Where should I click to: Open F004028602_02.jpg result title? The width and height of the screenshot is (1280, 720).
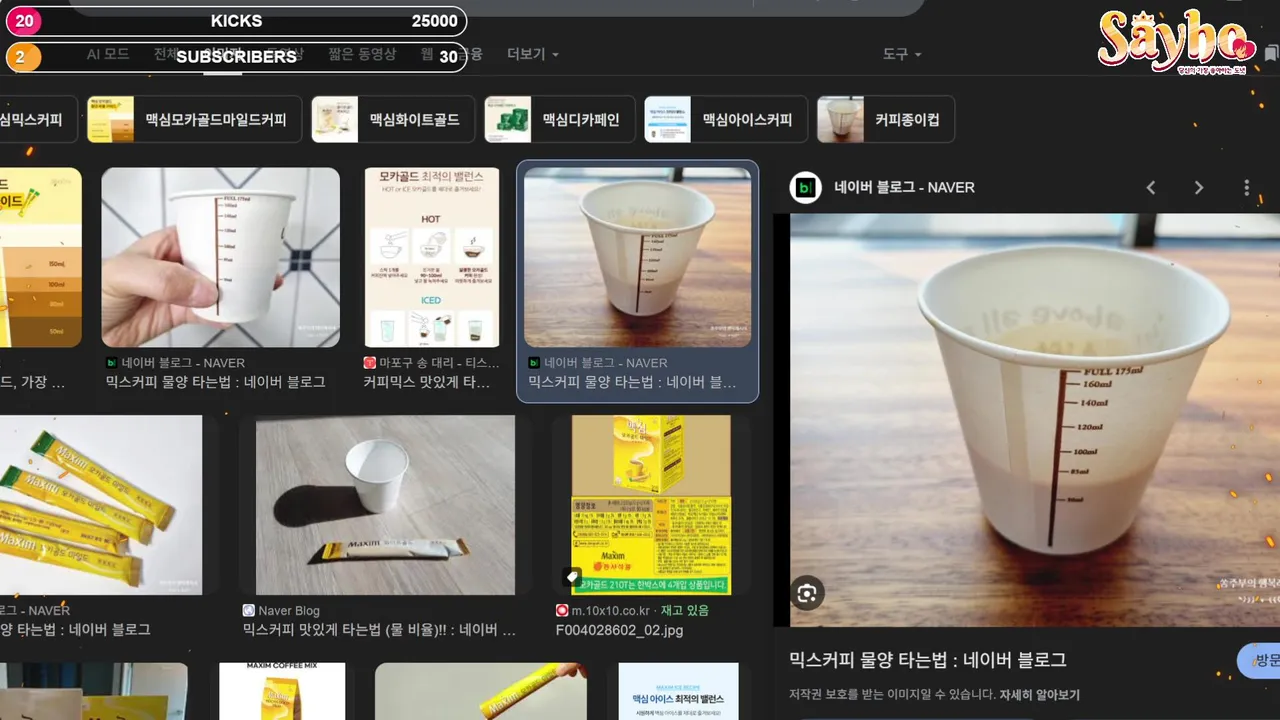tap(620, 630)
